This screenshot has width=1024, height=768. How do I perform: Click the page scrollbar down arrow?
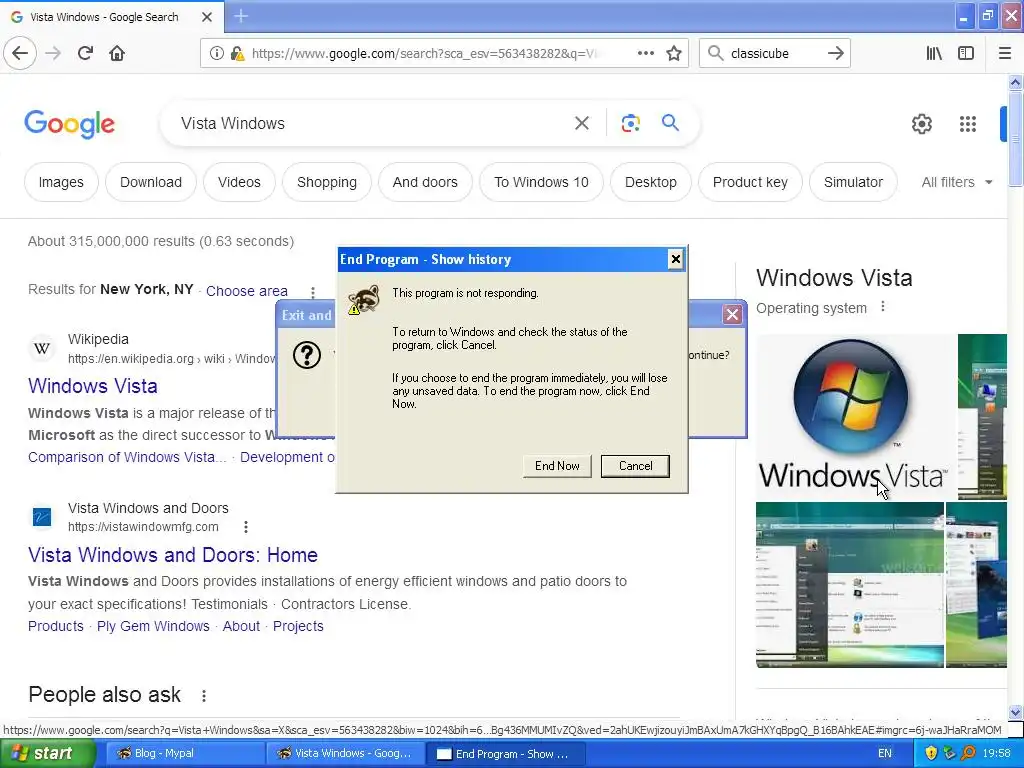point(1015,712)
